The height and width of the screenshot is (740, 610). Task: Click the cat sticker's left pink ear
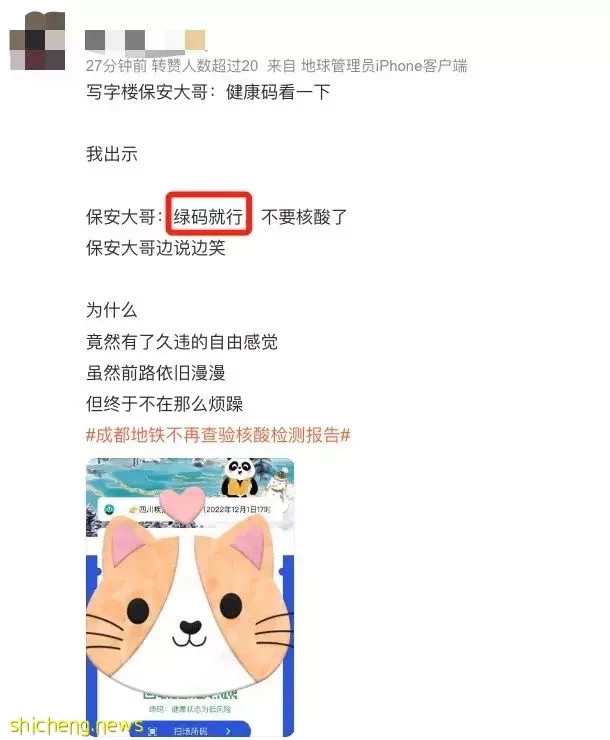[x=125, y=544]
